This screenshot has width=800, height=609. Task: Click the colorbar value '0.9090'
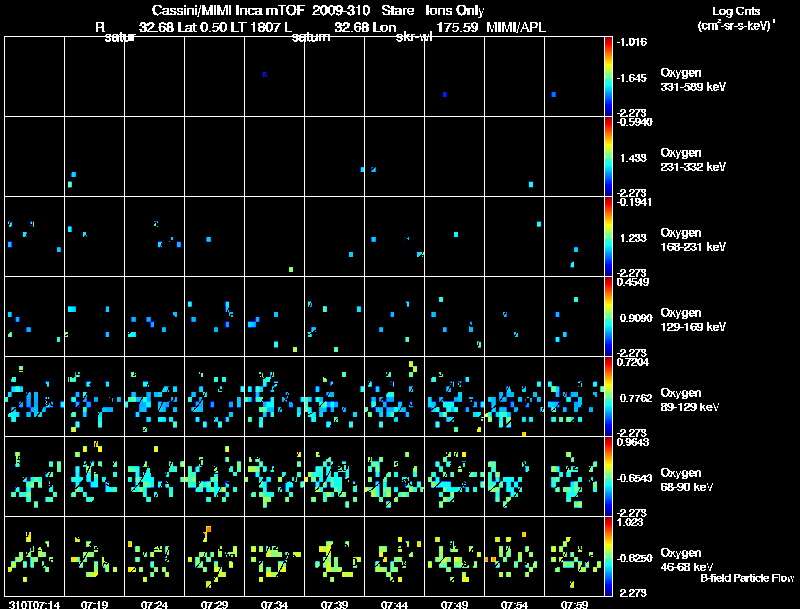click(636, 318)
